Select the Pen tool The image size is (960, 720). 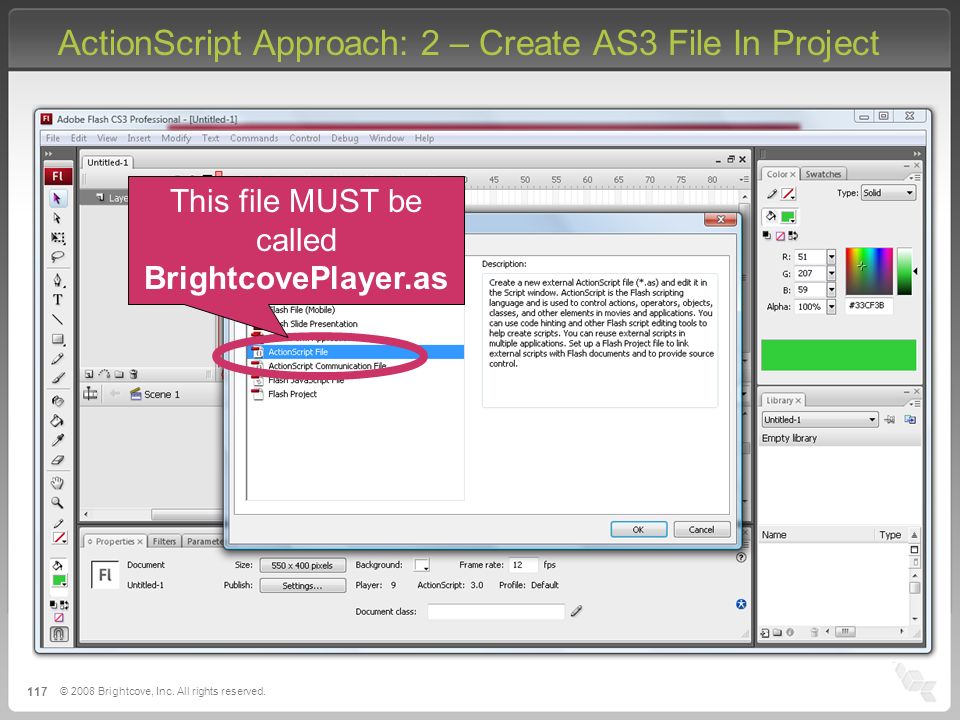click(58, 280)
